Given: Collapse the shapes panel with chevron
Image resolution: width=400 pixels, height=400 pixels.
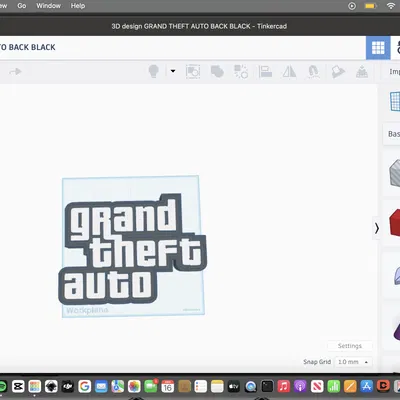Looking at the screenshot, I should 377,228.
